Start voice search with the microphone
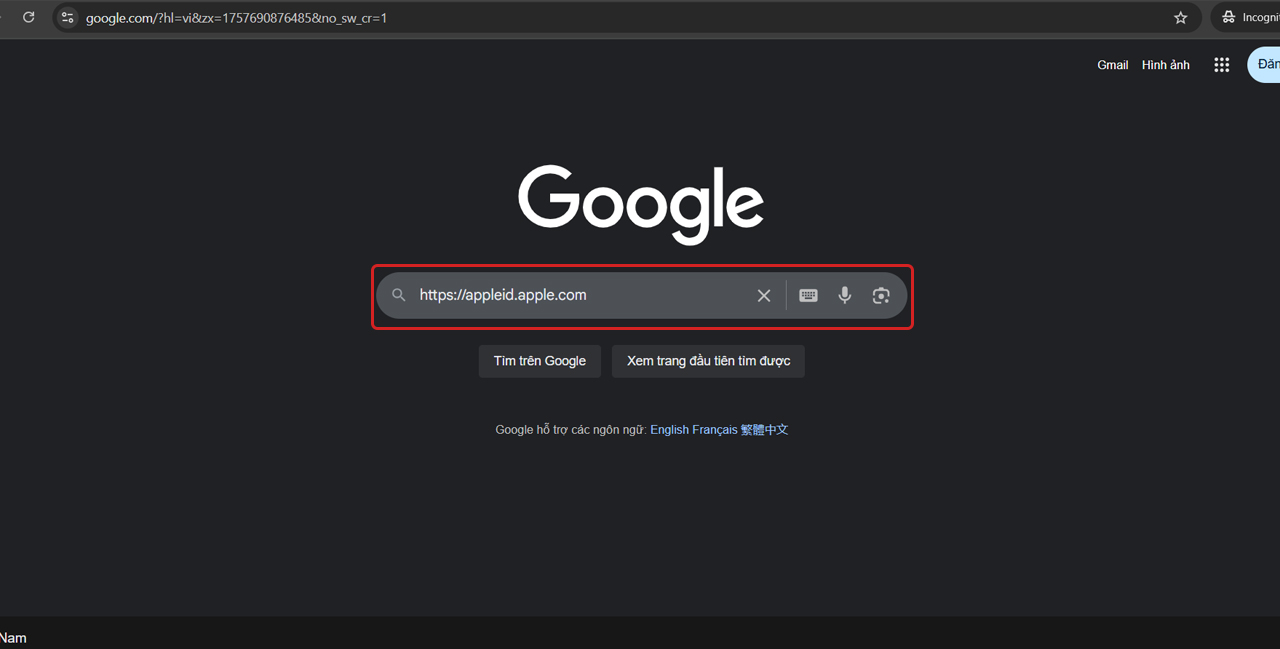This screenshot has height=649, width=1280. coord(845,295)
